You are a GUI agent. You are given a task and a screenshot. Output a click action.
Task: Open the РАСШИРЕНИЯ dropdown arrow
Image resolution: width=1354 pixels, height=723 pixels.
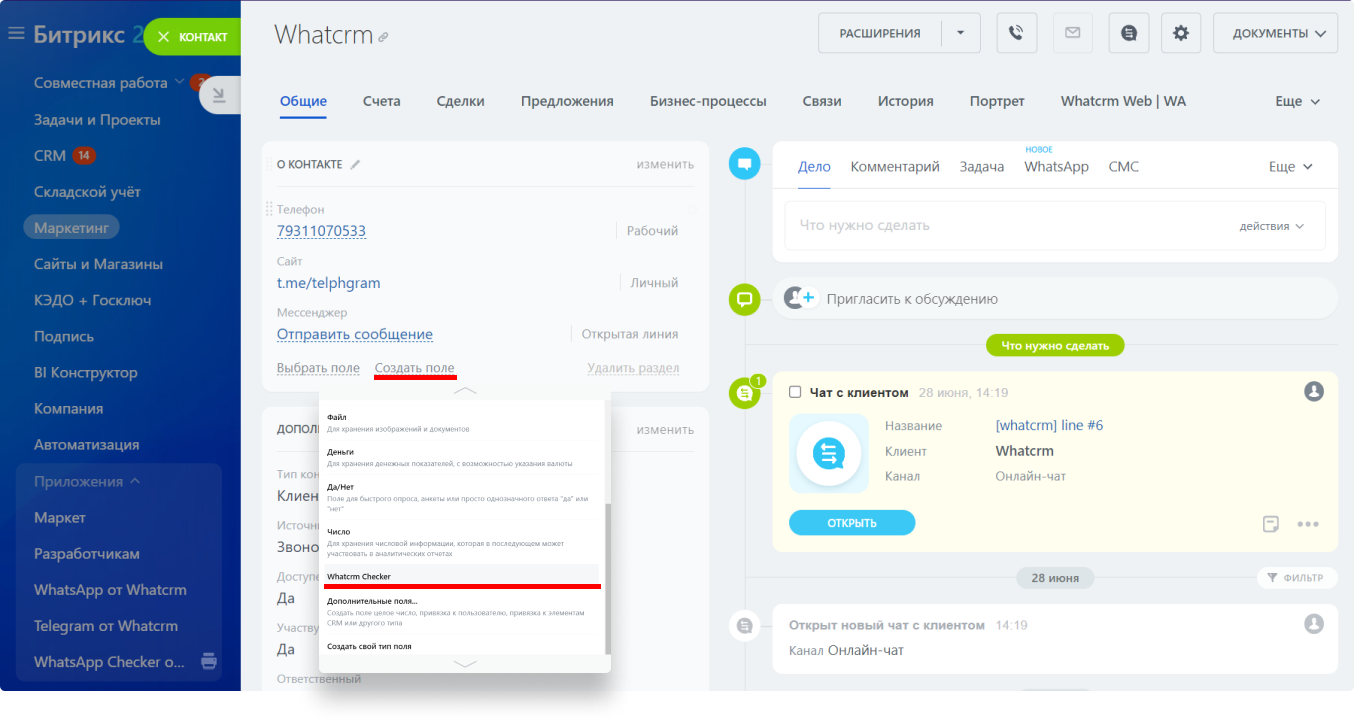pos(961,33)
